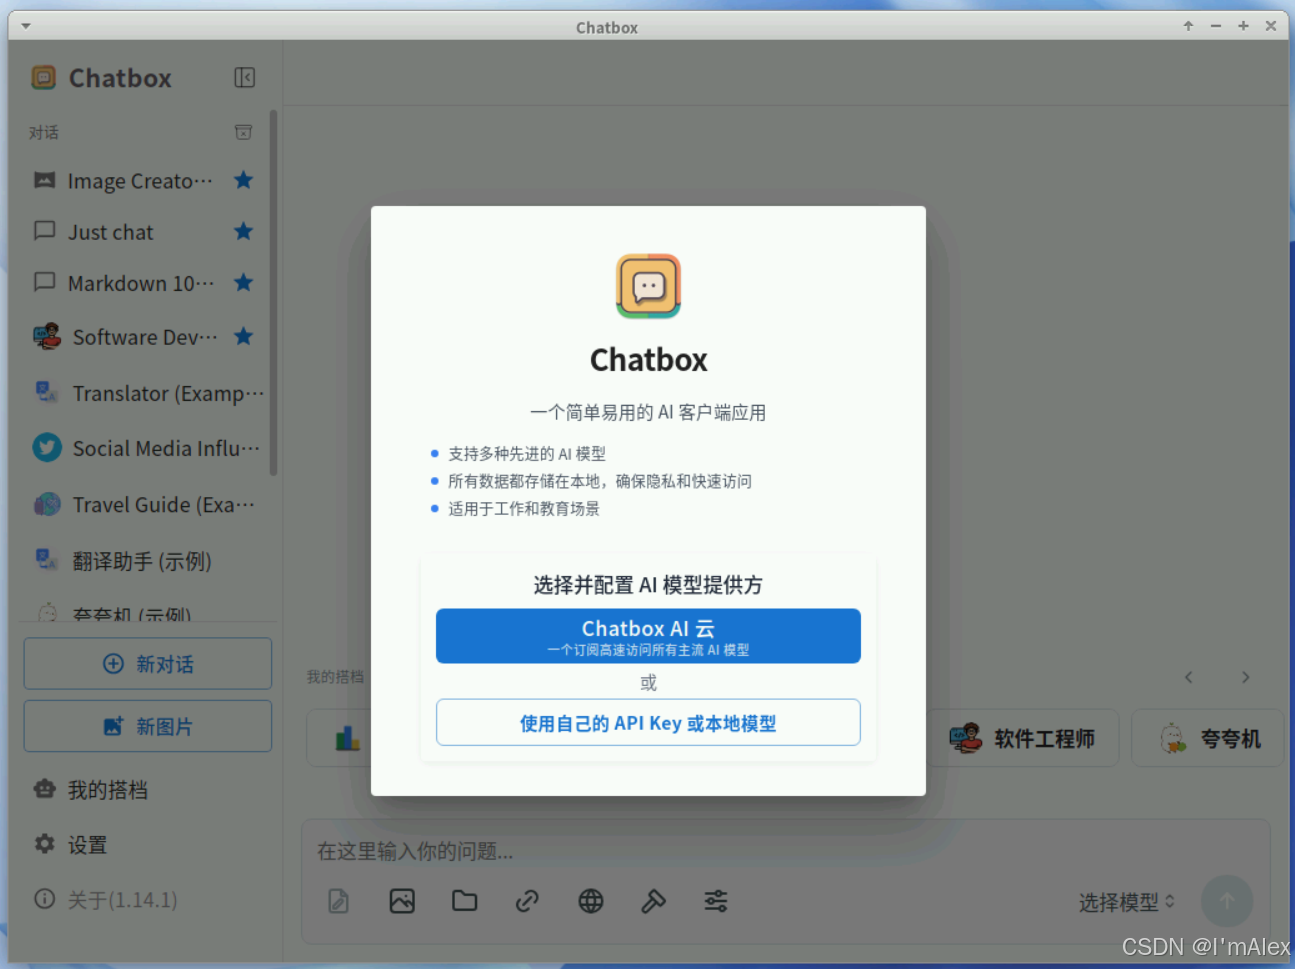1295x969 pixels.
Task: Toggle star on Software Developer conversation
Action: tap(243, 336)
